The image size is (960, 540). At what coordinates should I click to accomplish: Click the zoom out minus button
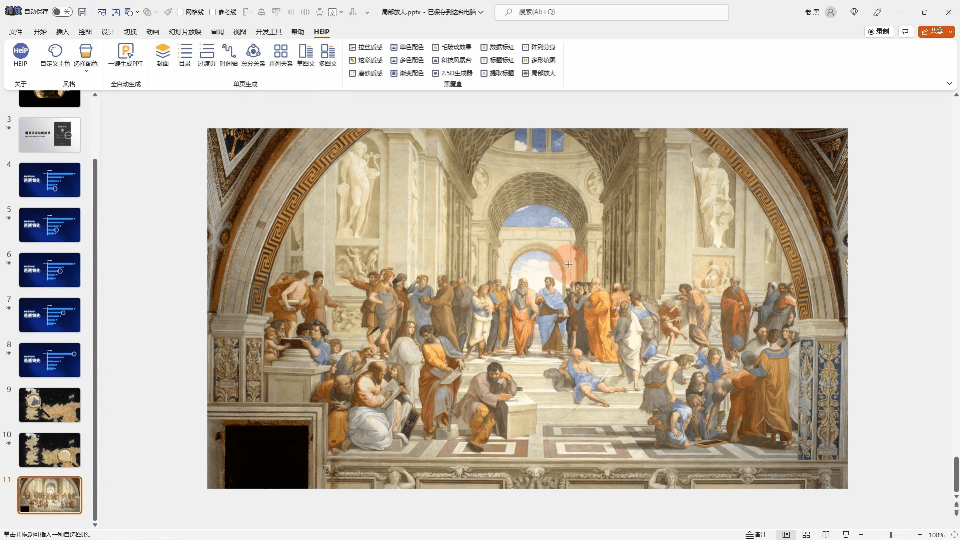(x=861, y=534)
